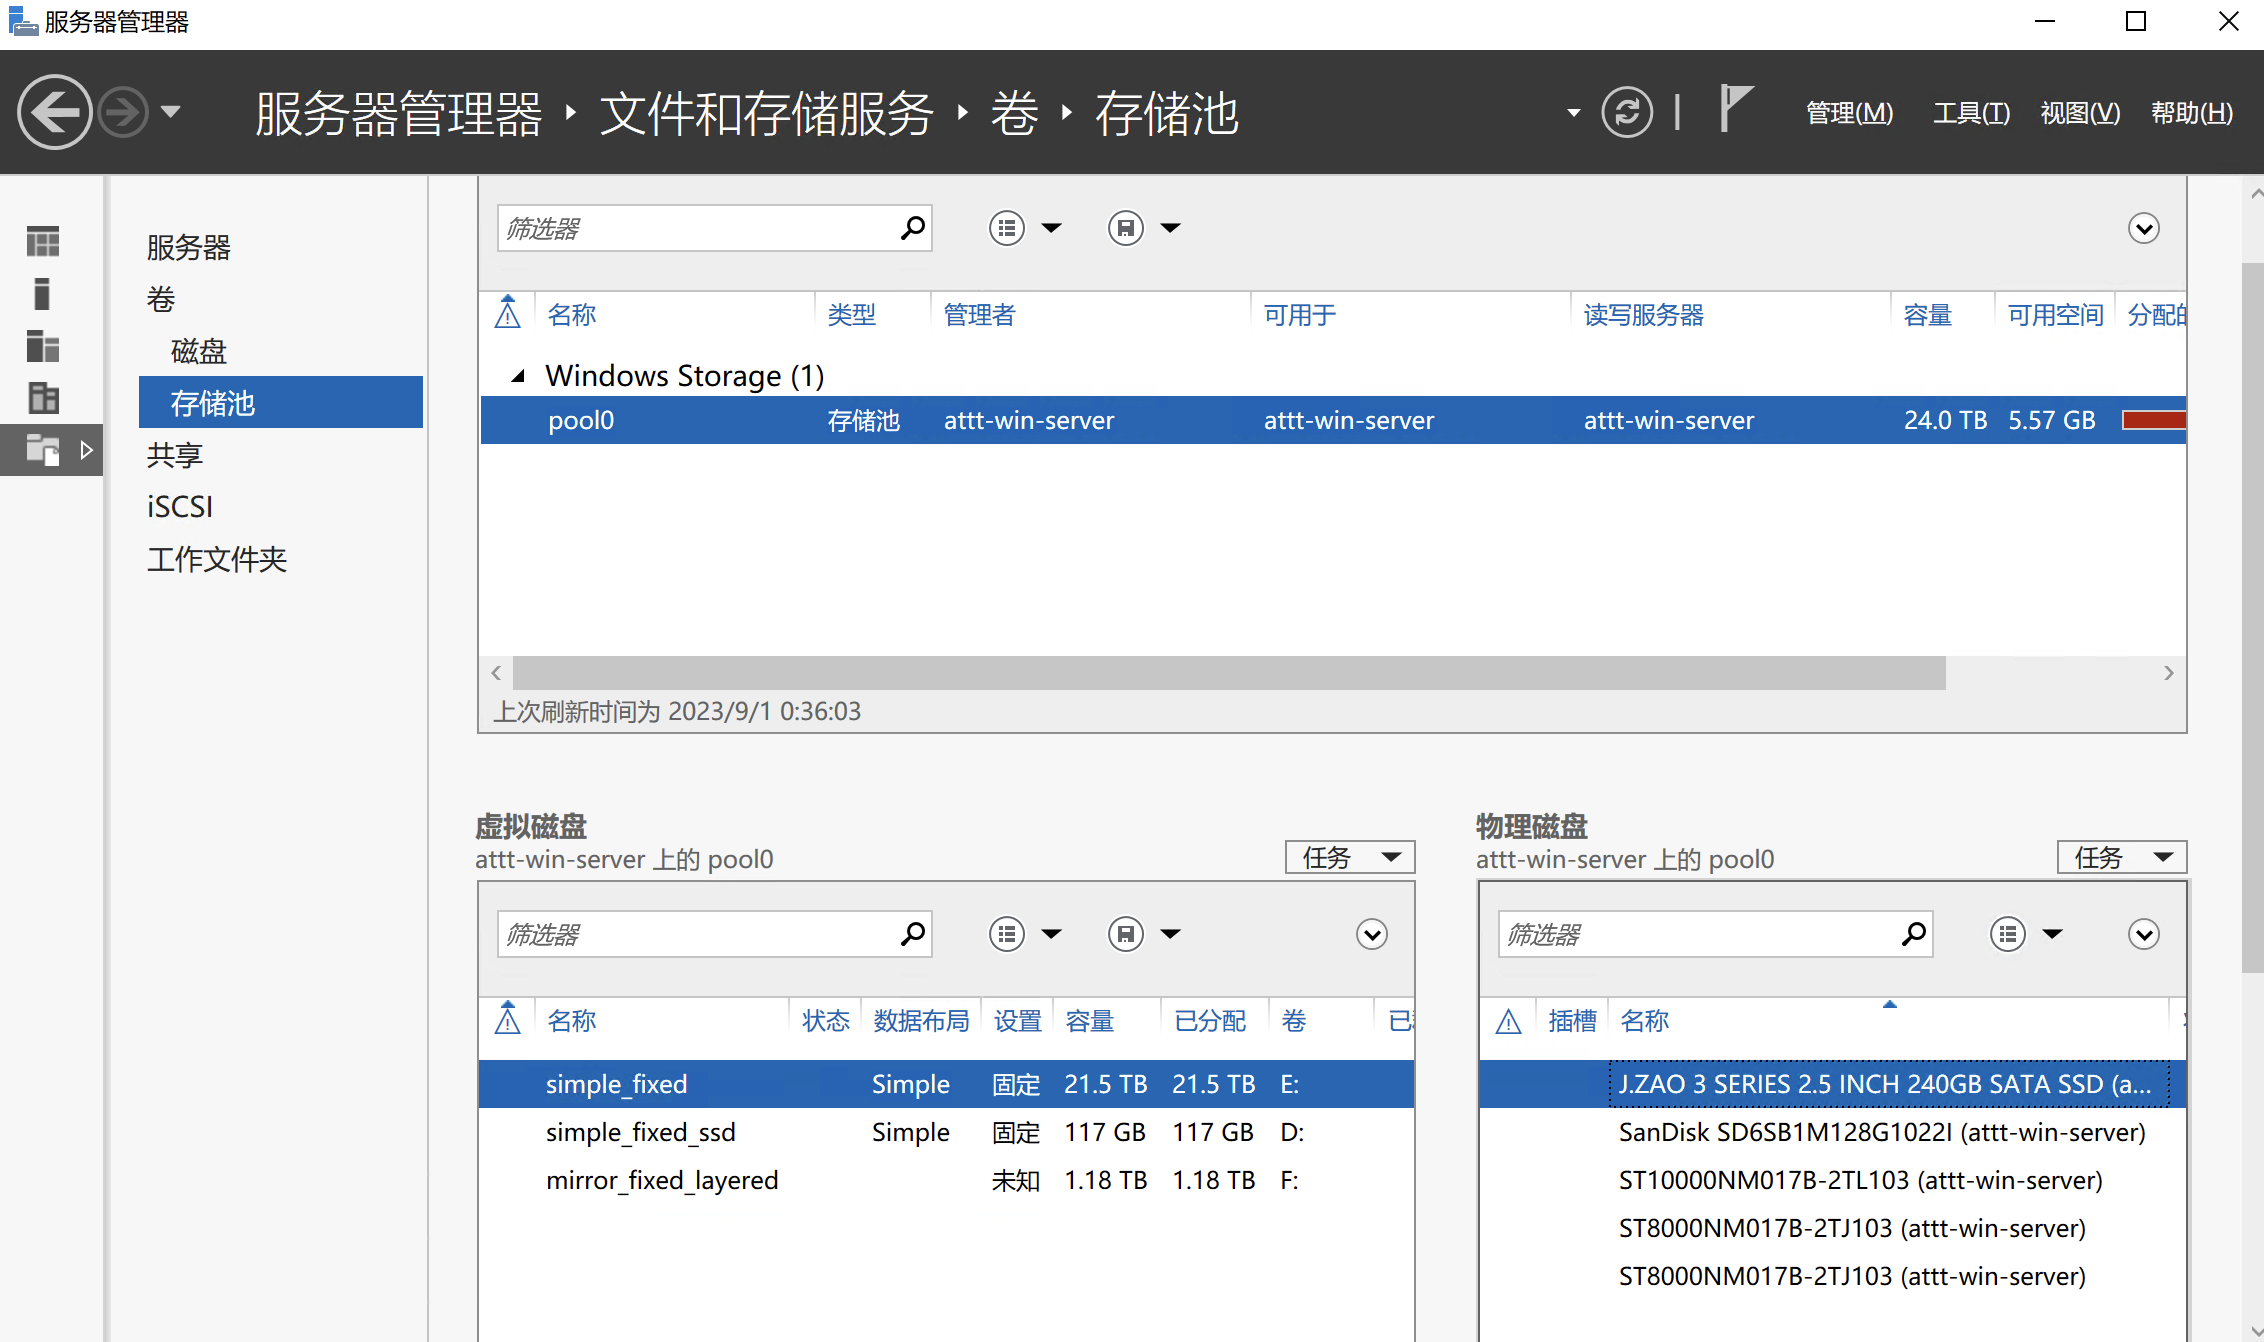Image resolution: width=2264 pixels, height=1342 pixels.
Task: Click the refresh icon in header
Action: (x=1627, y=112)
